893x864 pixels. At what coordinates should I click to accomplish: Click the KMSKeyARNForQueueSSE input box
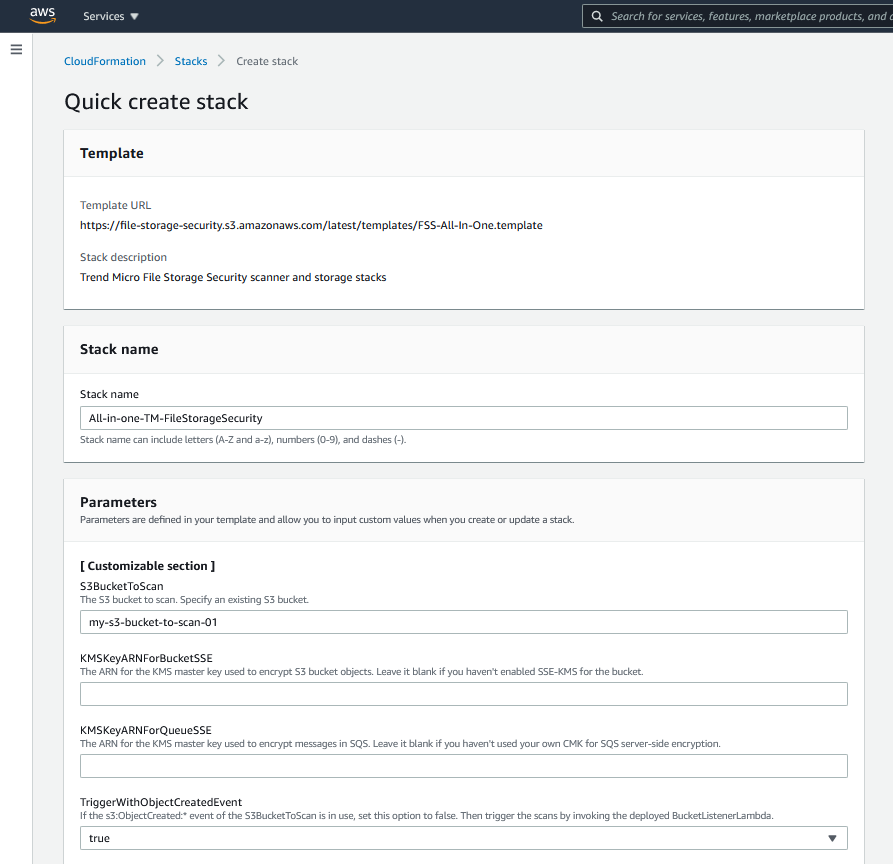[463, 766]
